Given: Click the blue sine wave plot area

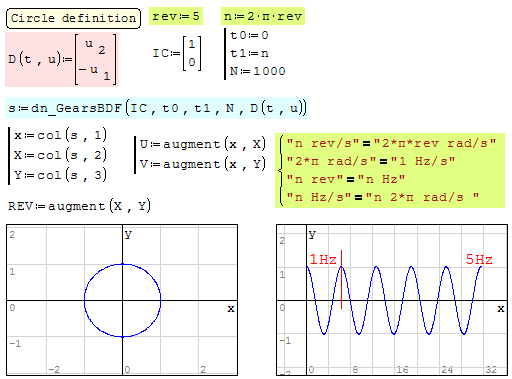Looking at the screenshot, I should pyautogui.click(x=394, y=300).
